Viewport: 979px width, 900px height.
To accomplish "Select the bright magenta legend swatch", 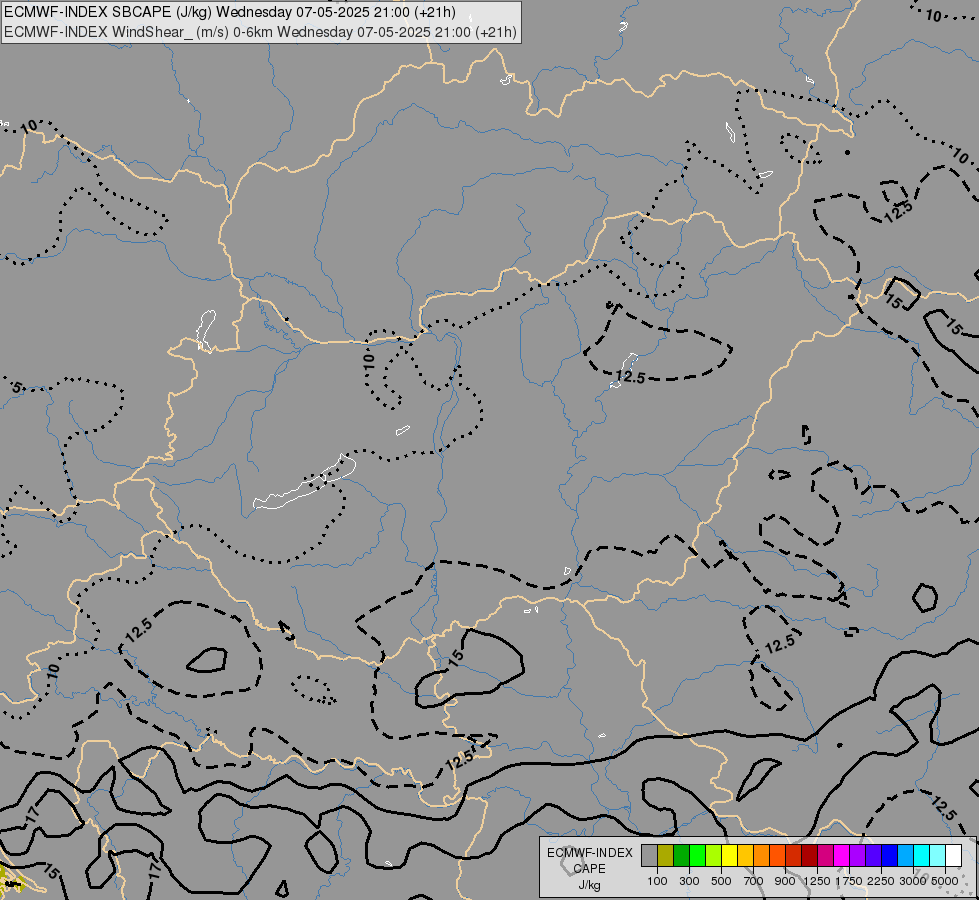I will click(841, 855).
